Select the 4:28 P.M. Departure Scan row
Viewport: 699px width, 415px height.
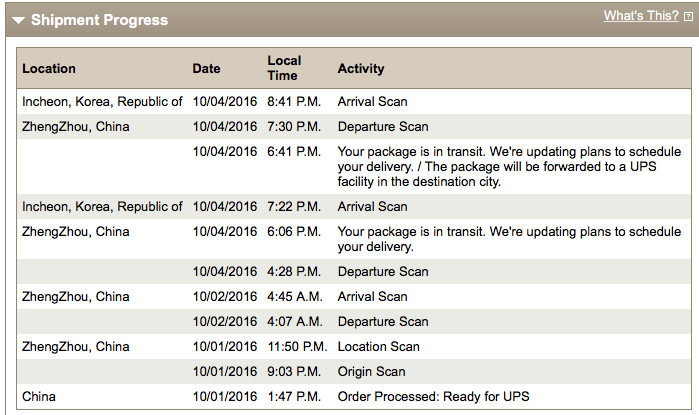pyautogui.click(x=354, y=271)
